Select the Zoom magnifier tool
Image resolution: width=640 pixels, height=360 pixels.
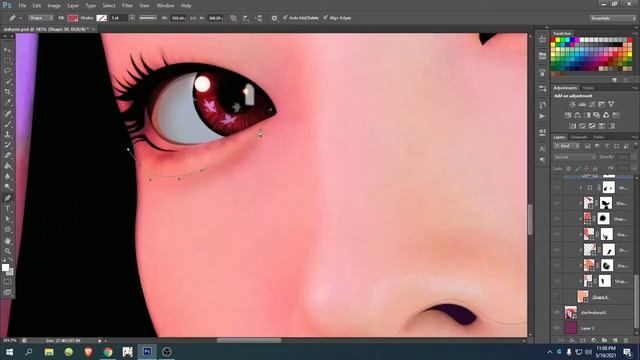click(7, 251)
